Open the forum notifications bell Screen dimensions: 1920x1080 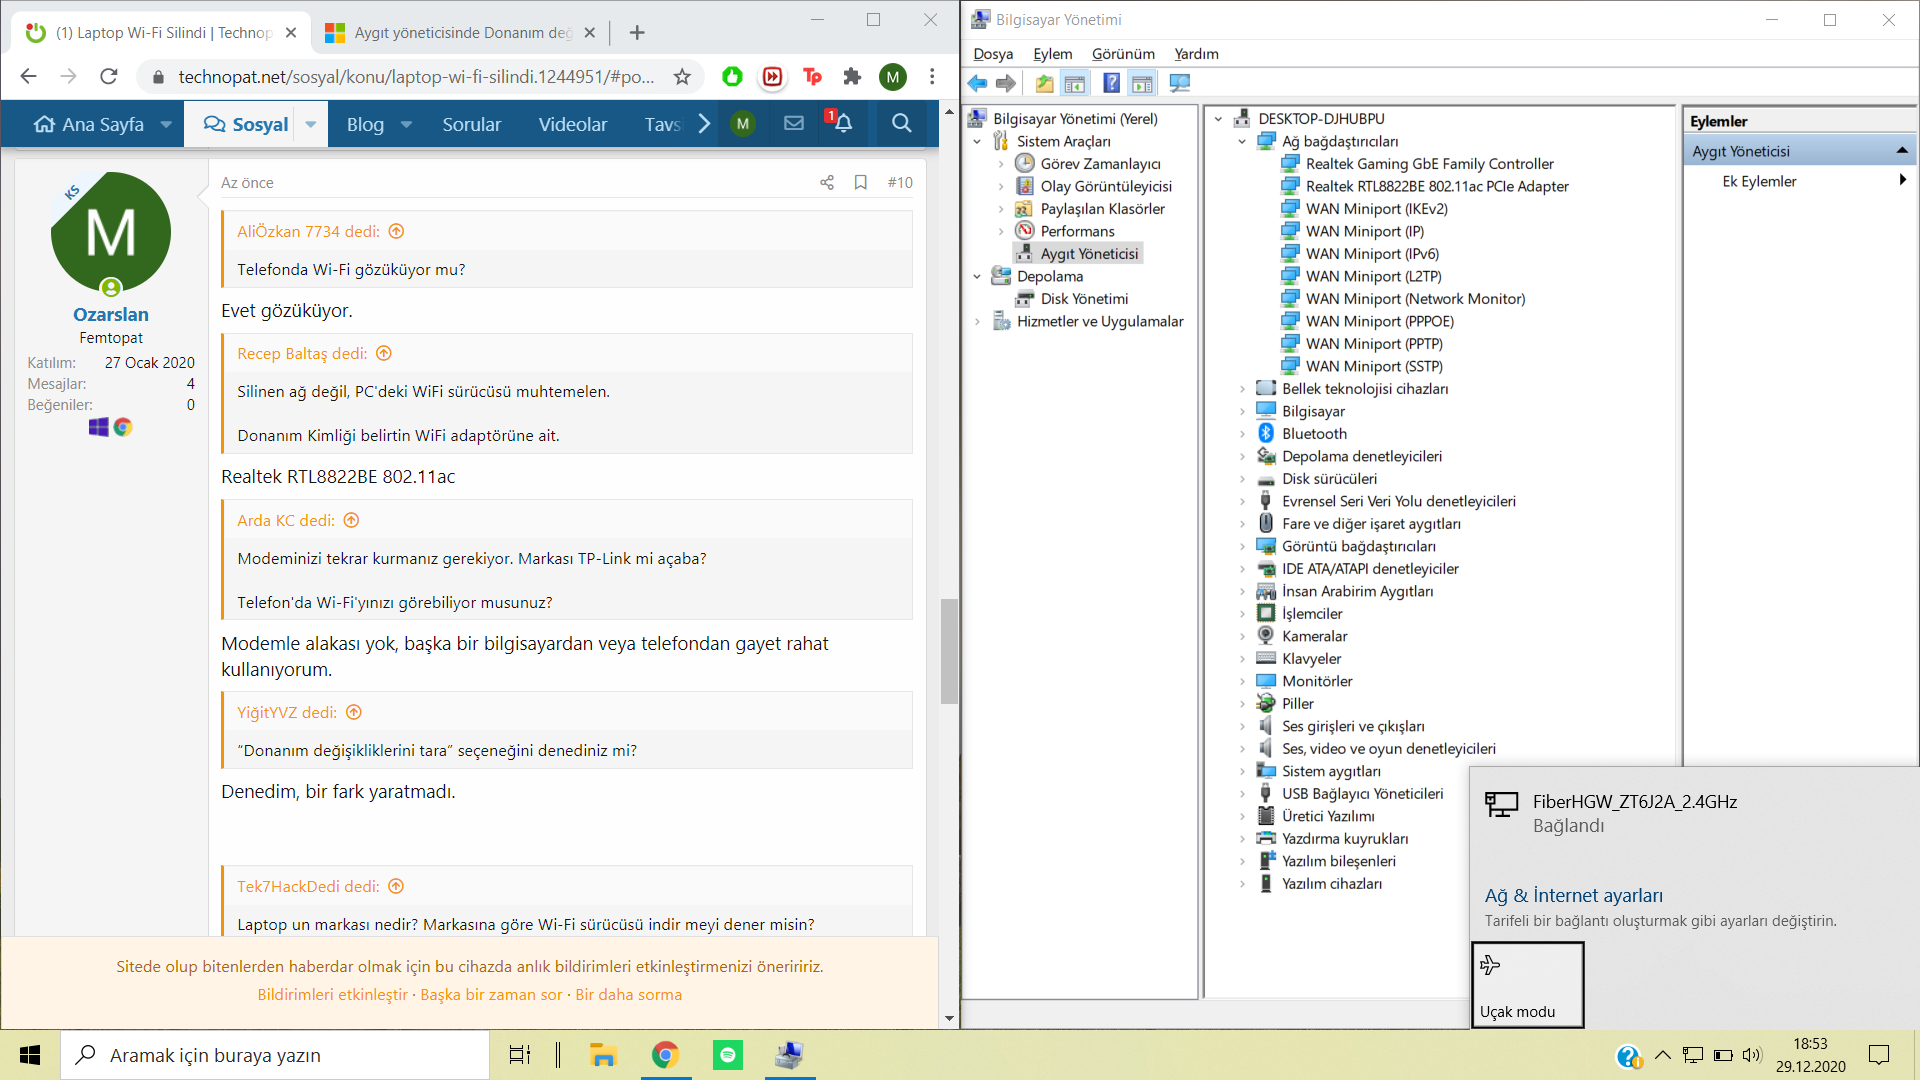843,123
